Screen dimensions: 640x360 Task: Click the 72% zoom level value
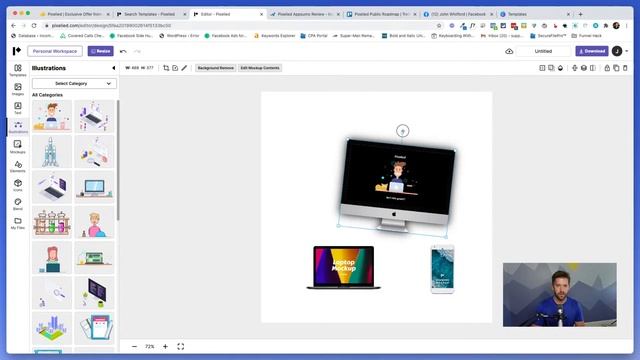(150, 347)
